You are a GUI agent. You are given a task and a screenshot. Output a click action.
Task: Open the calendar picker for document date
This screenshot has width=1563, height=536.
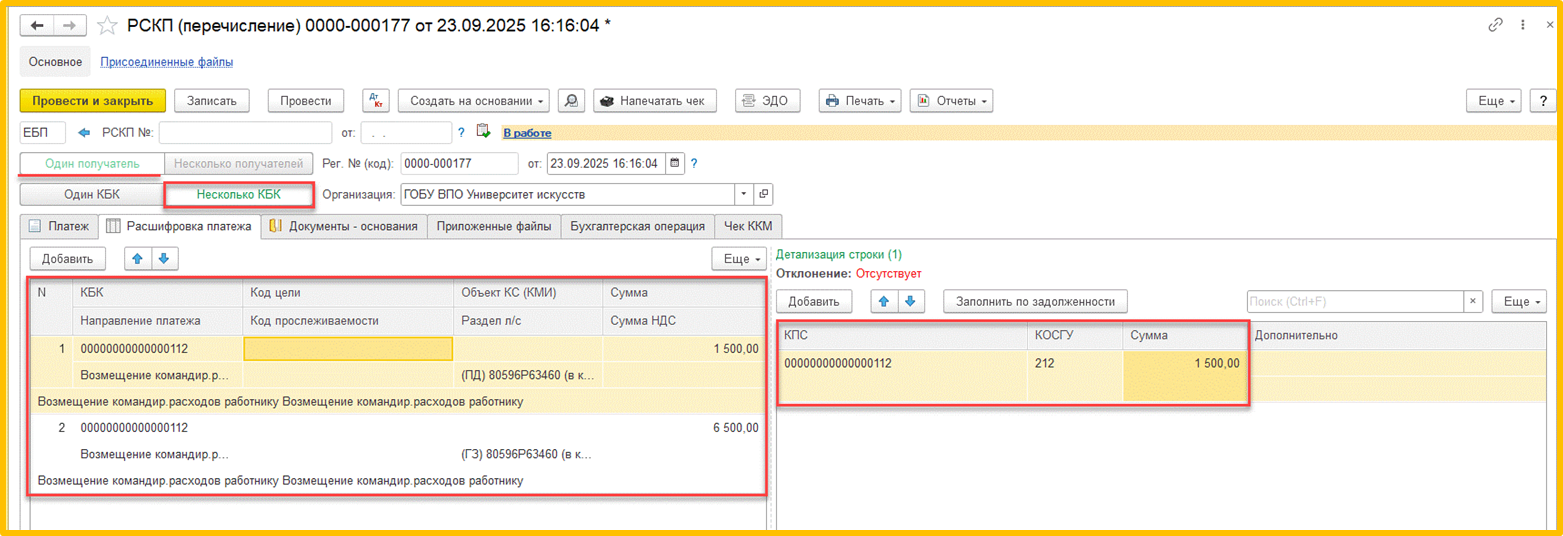(675, 163)
